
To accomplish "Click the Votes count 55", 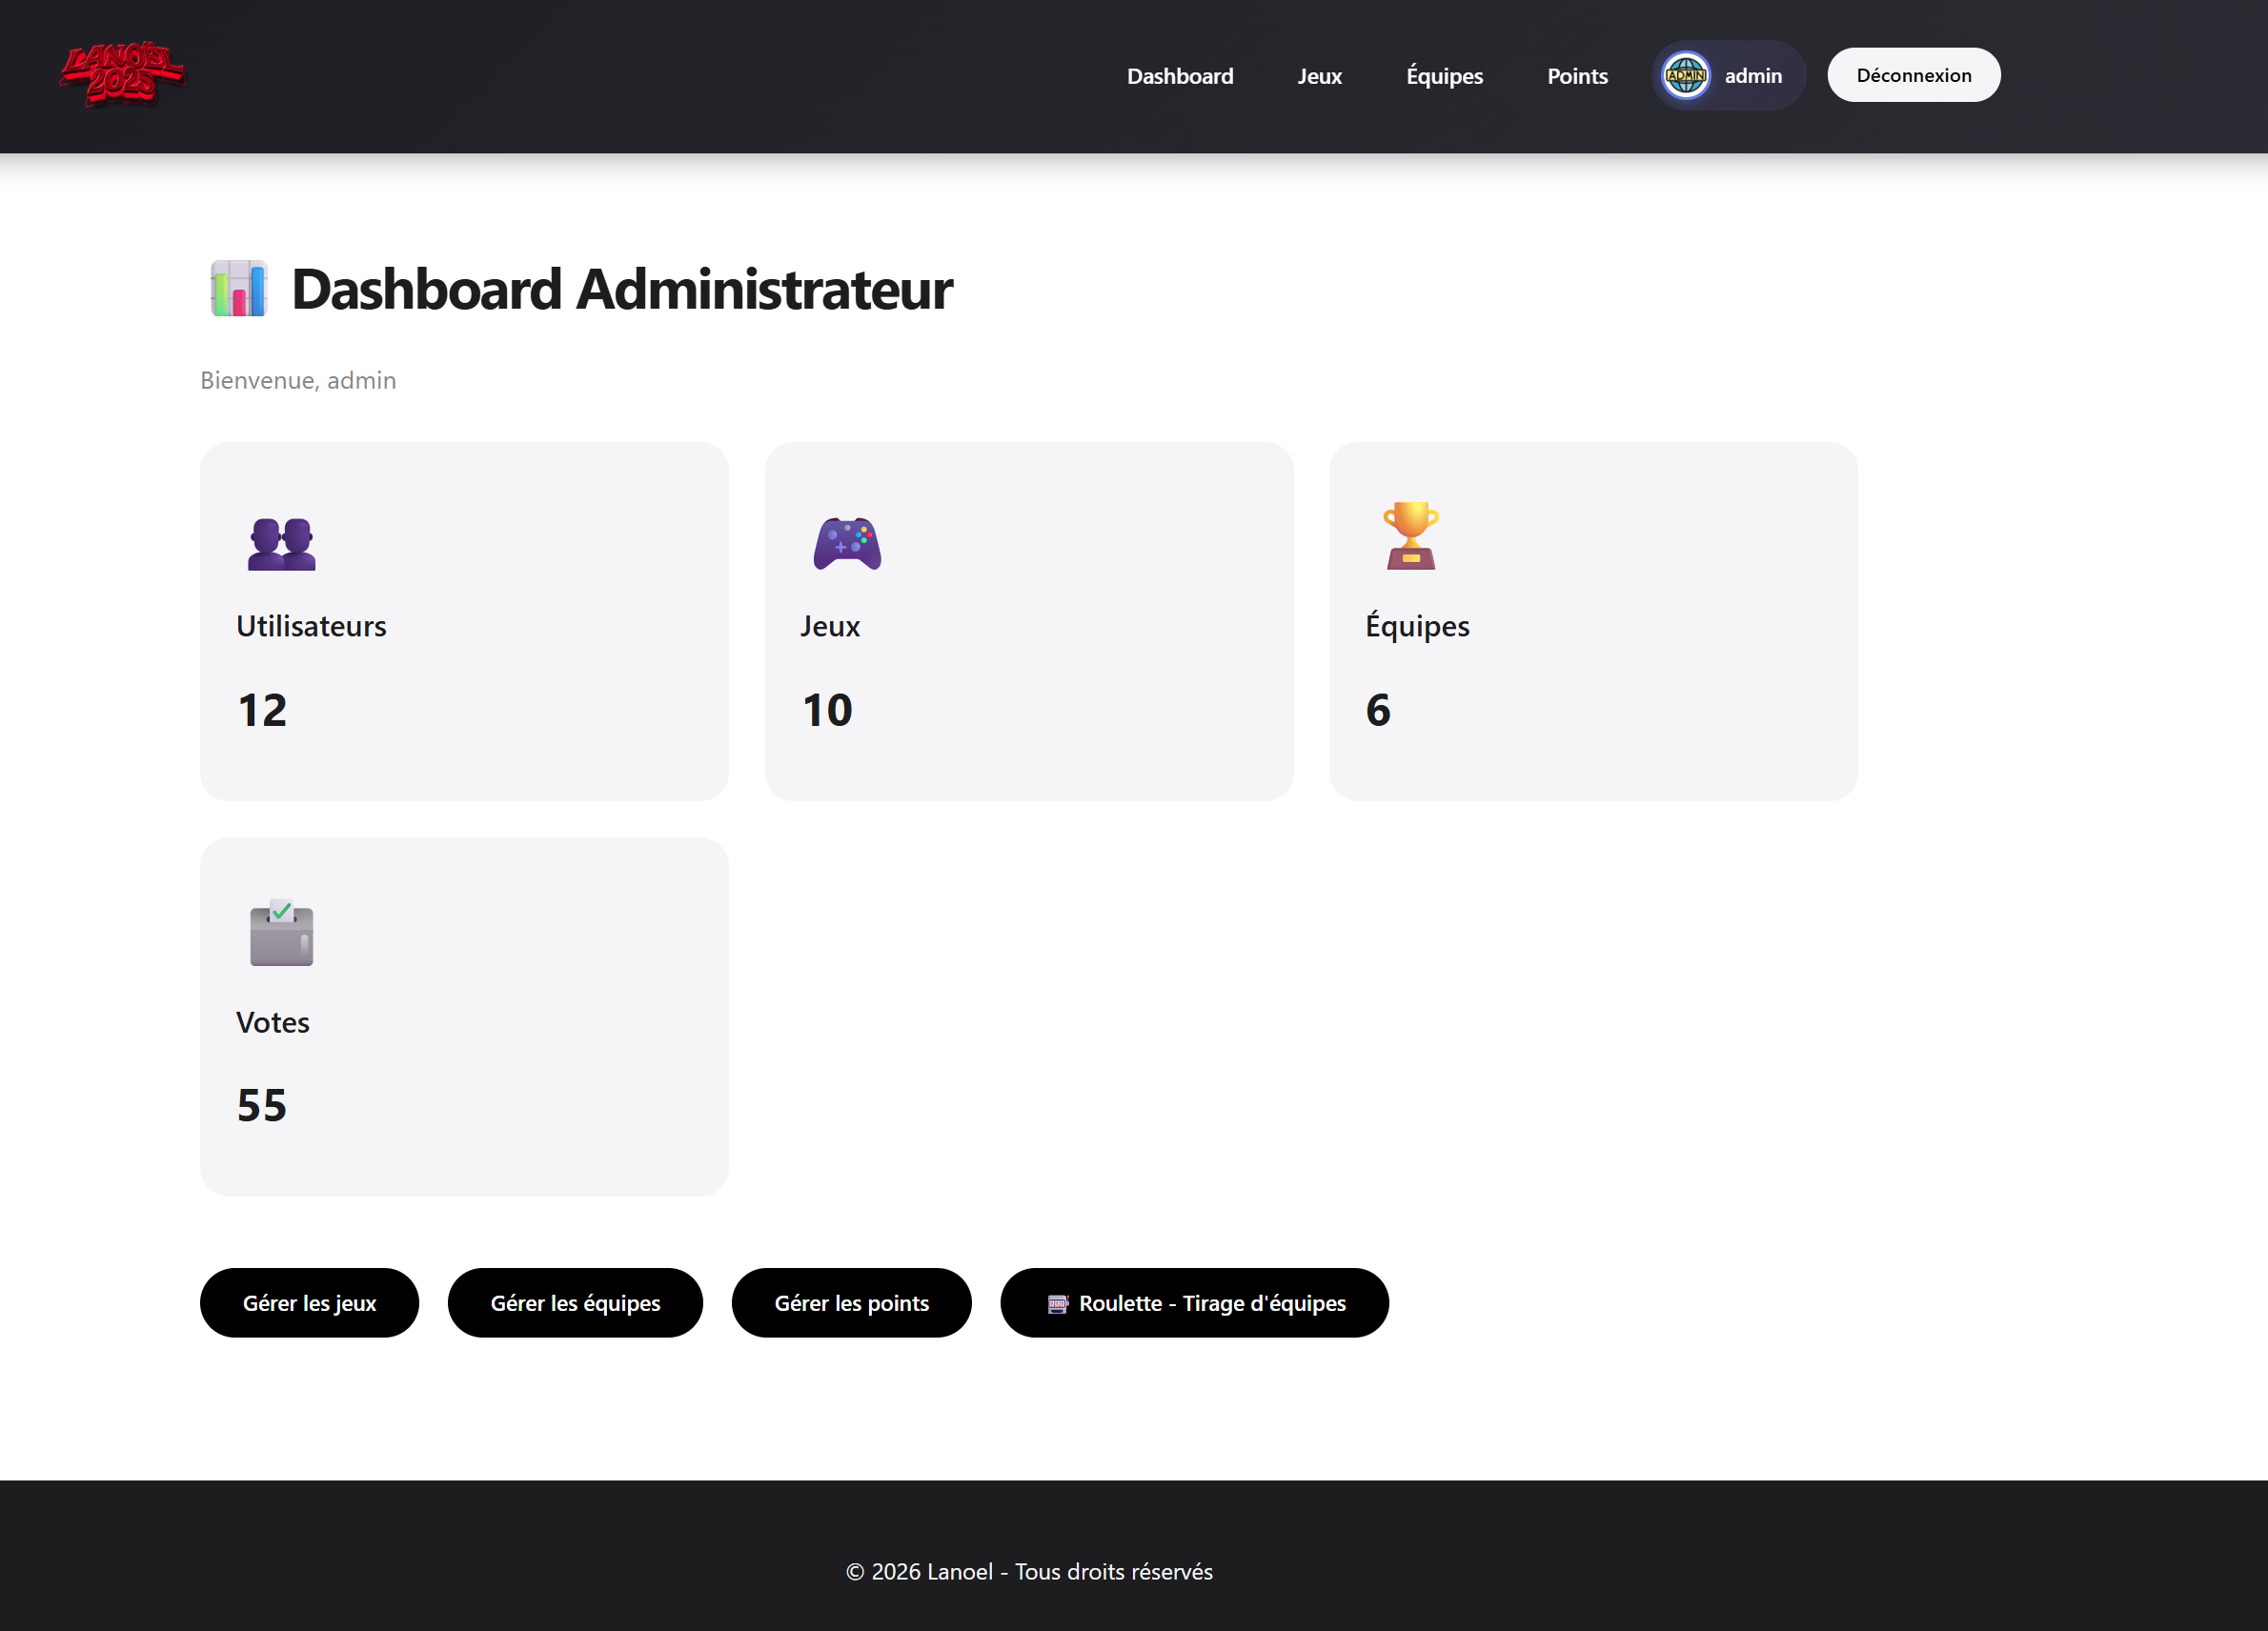I will tap(262, 1106).
